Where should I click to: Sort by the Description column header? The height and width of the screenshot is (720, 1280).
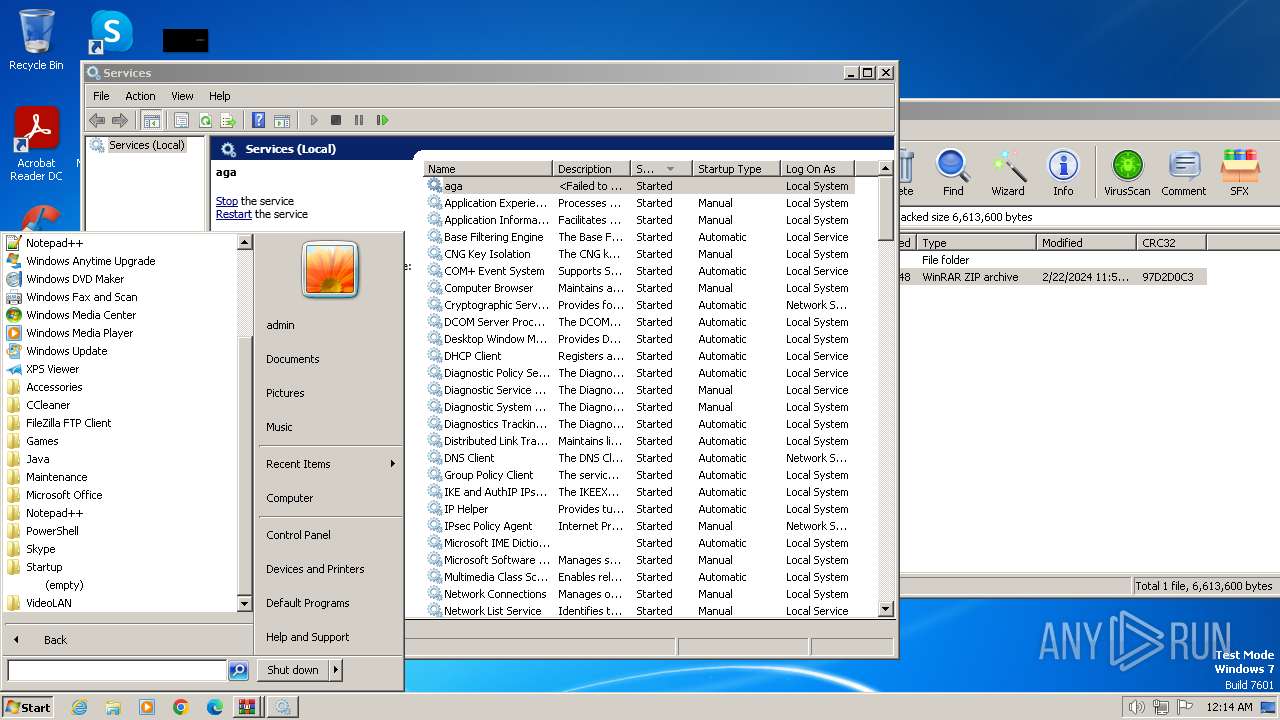click(591, 169)
